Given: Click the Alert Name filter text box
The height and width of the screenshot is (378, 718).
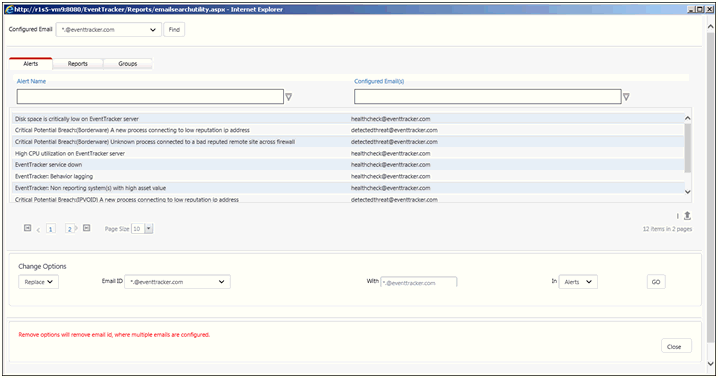Looking at the screenshot, I should pyautogui.click(x=150, y=97).
